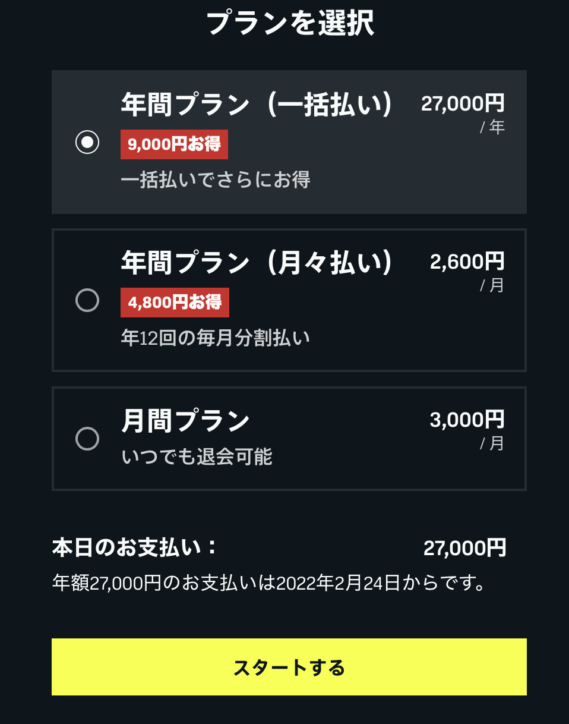The width and height of the screenshot is (569, 724).
Task: Click the 4,800円お得 red badge
Action: coord(175,302)
